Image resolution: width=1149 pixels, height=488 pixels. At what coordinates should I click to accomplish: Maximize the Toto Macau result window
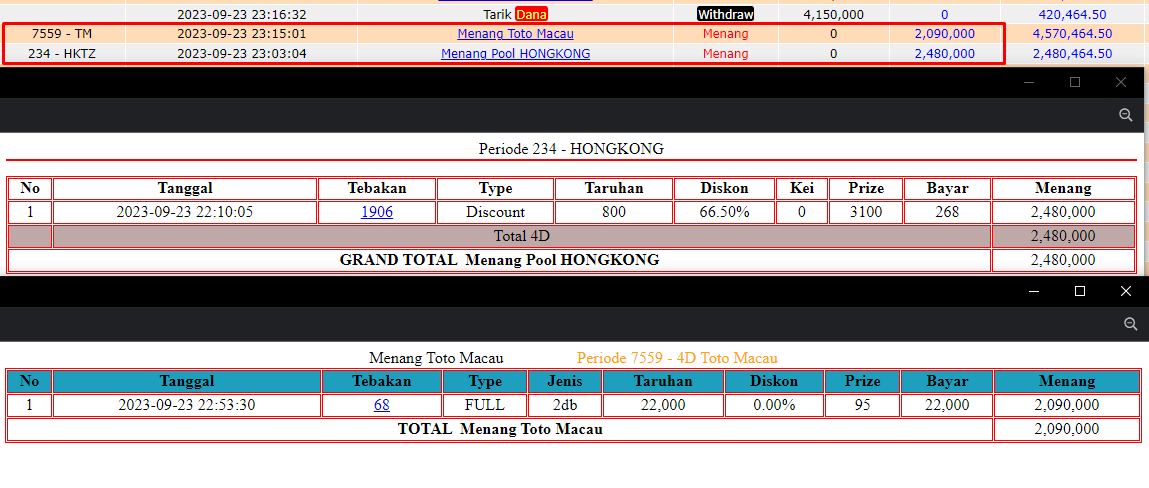(1079, 292)
